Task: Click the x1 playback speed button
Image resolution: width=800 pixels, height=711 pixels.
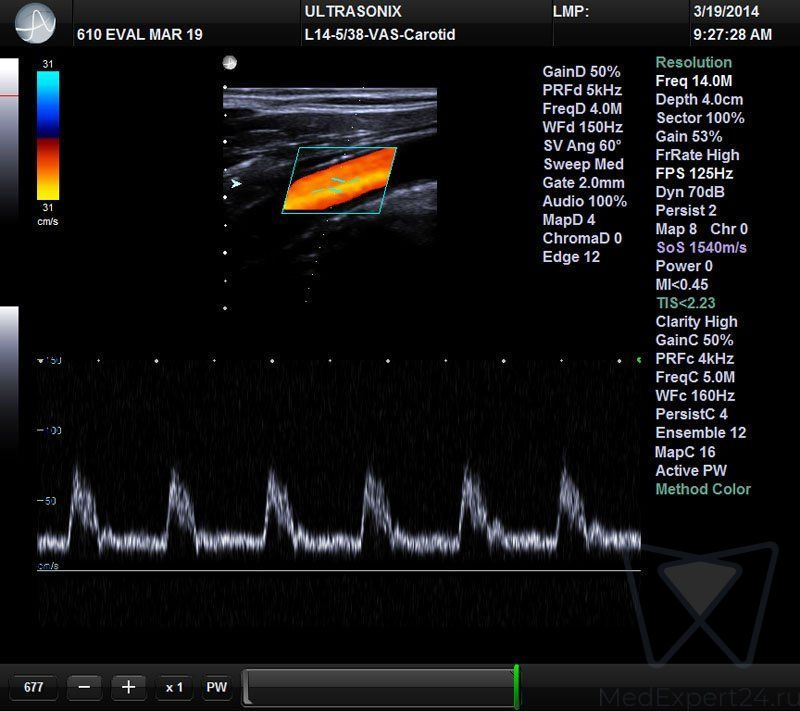Action: (174, 687)
